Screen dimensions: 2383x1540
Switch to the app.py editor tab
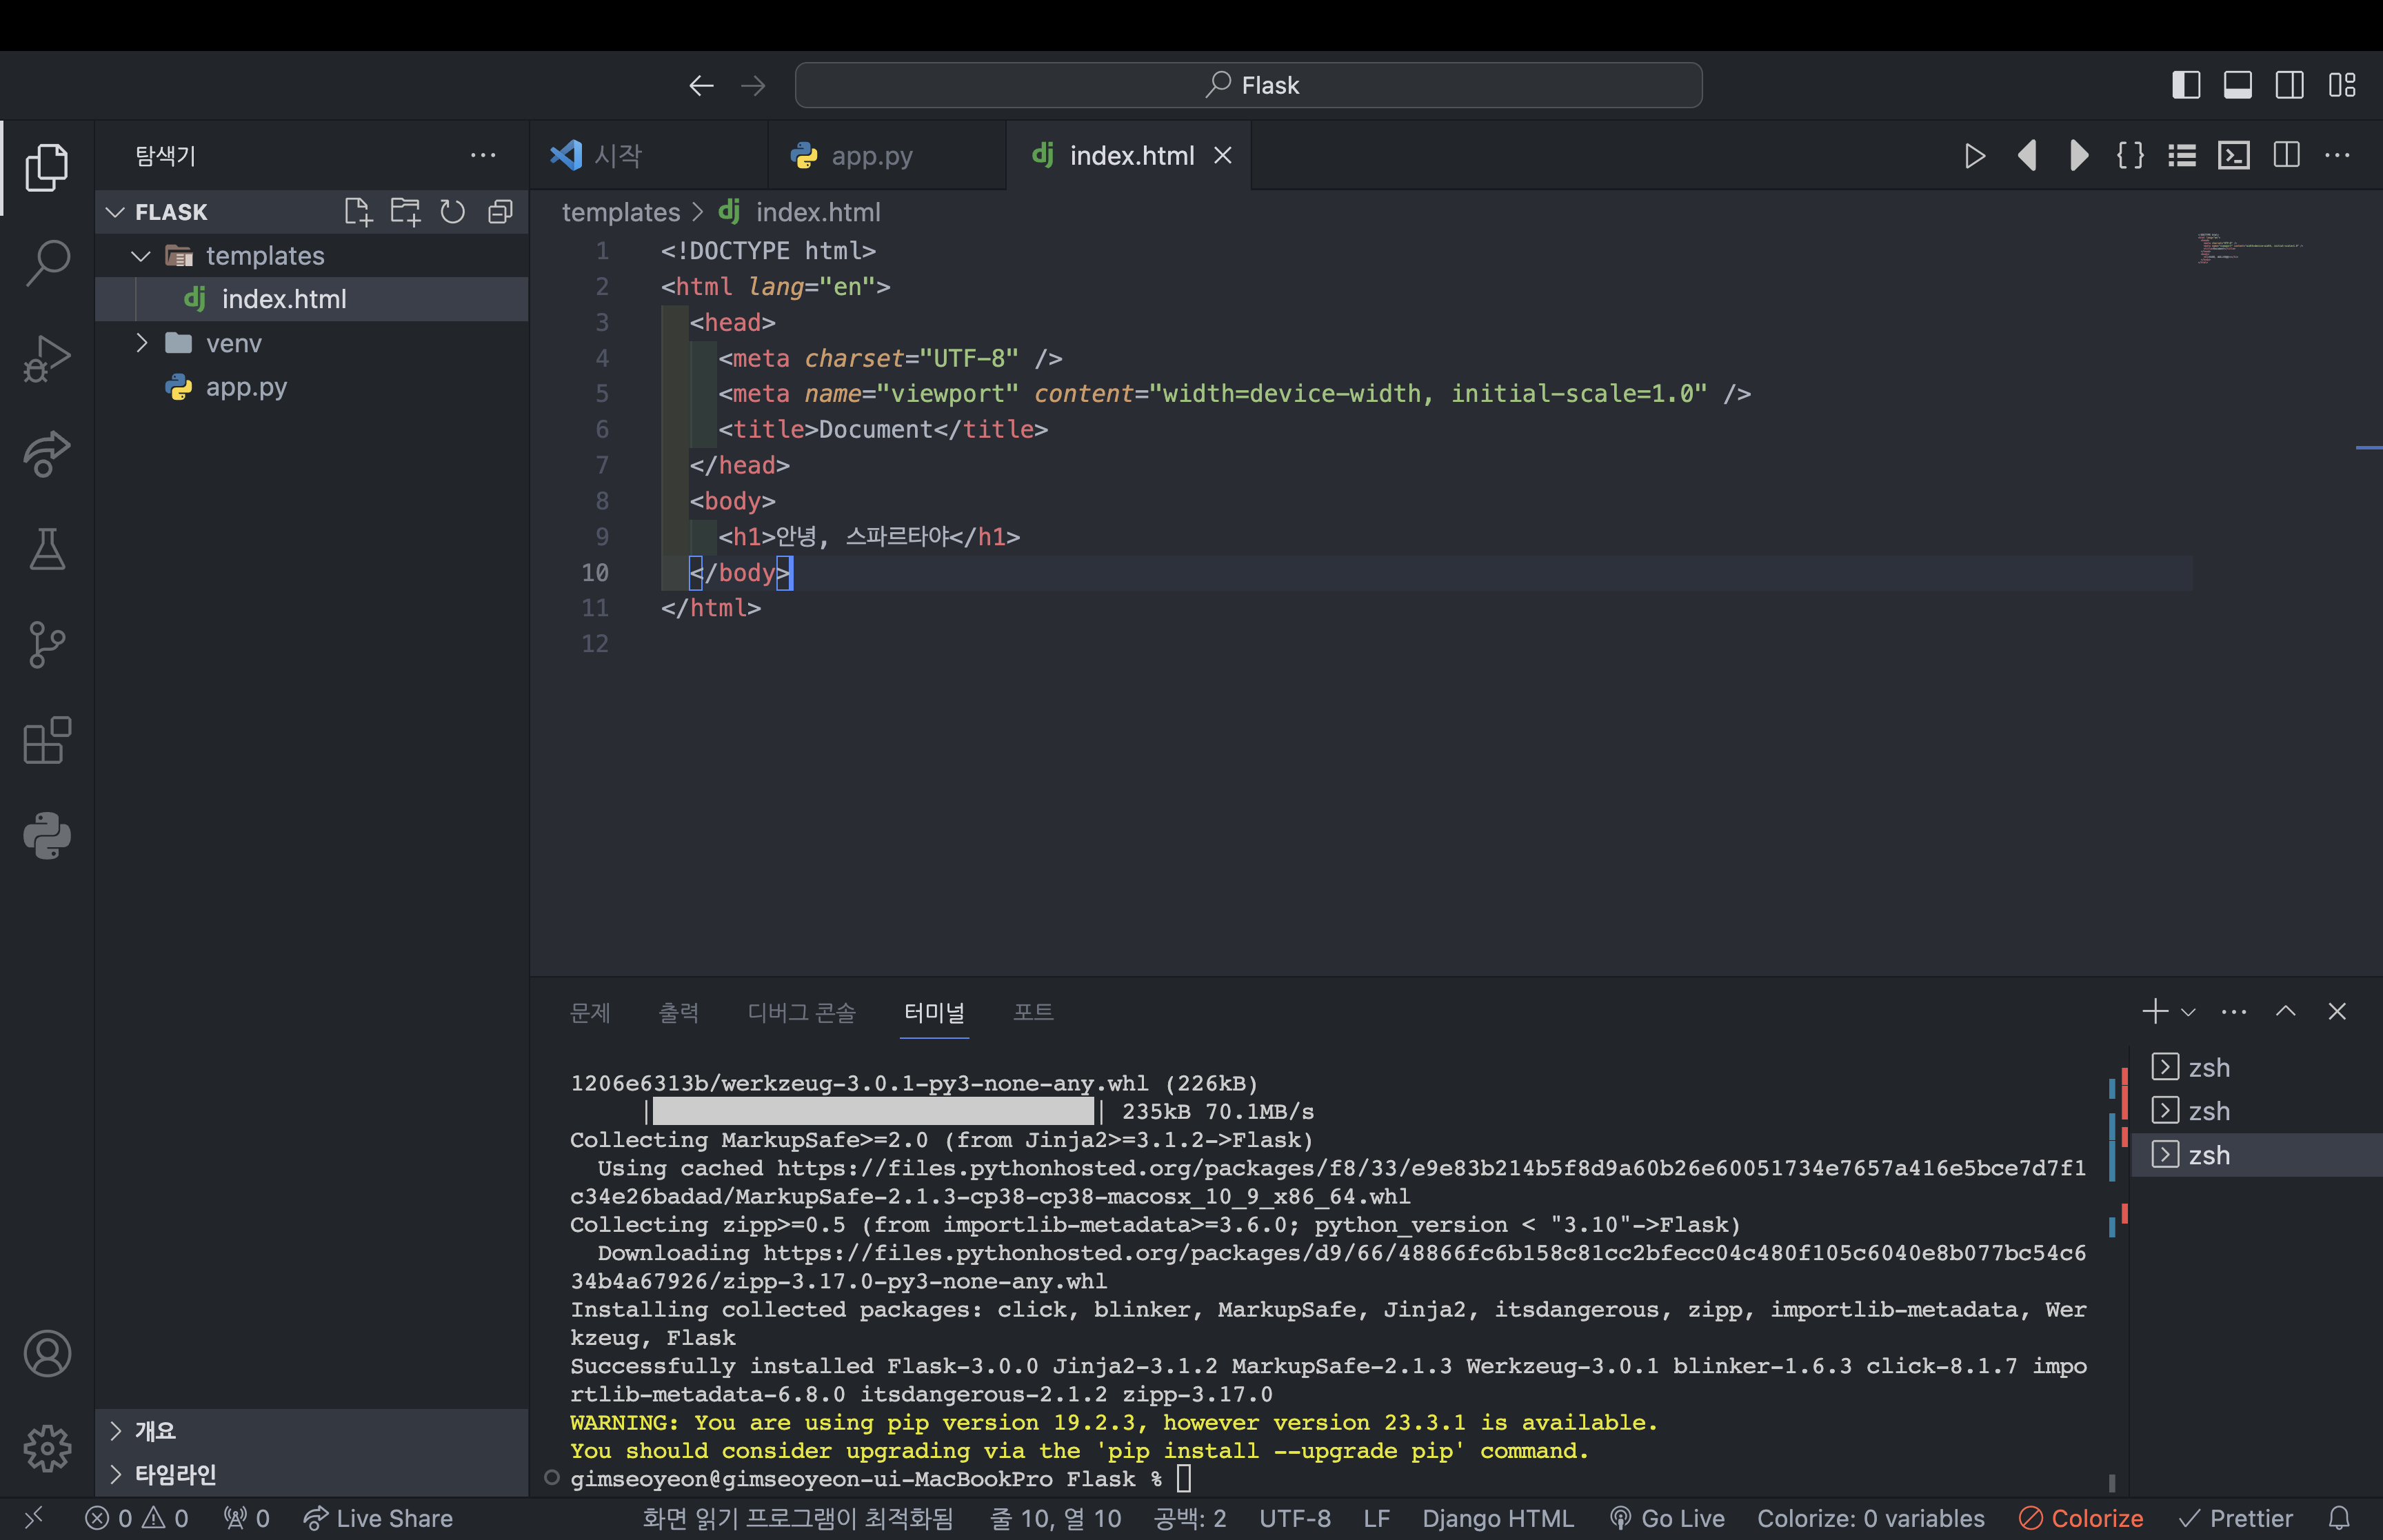(888, 156)
